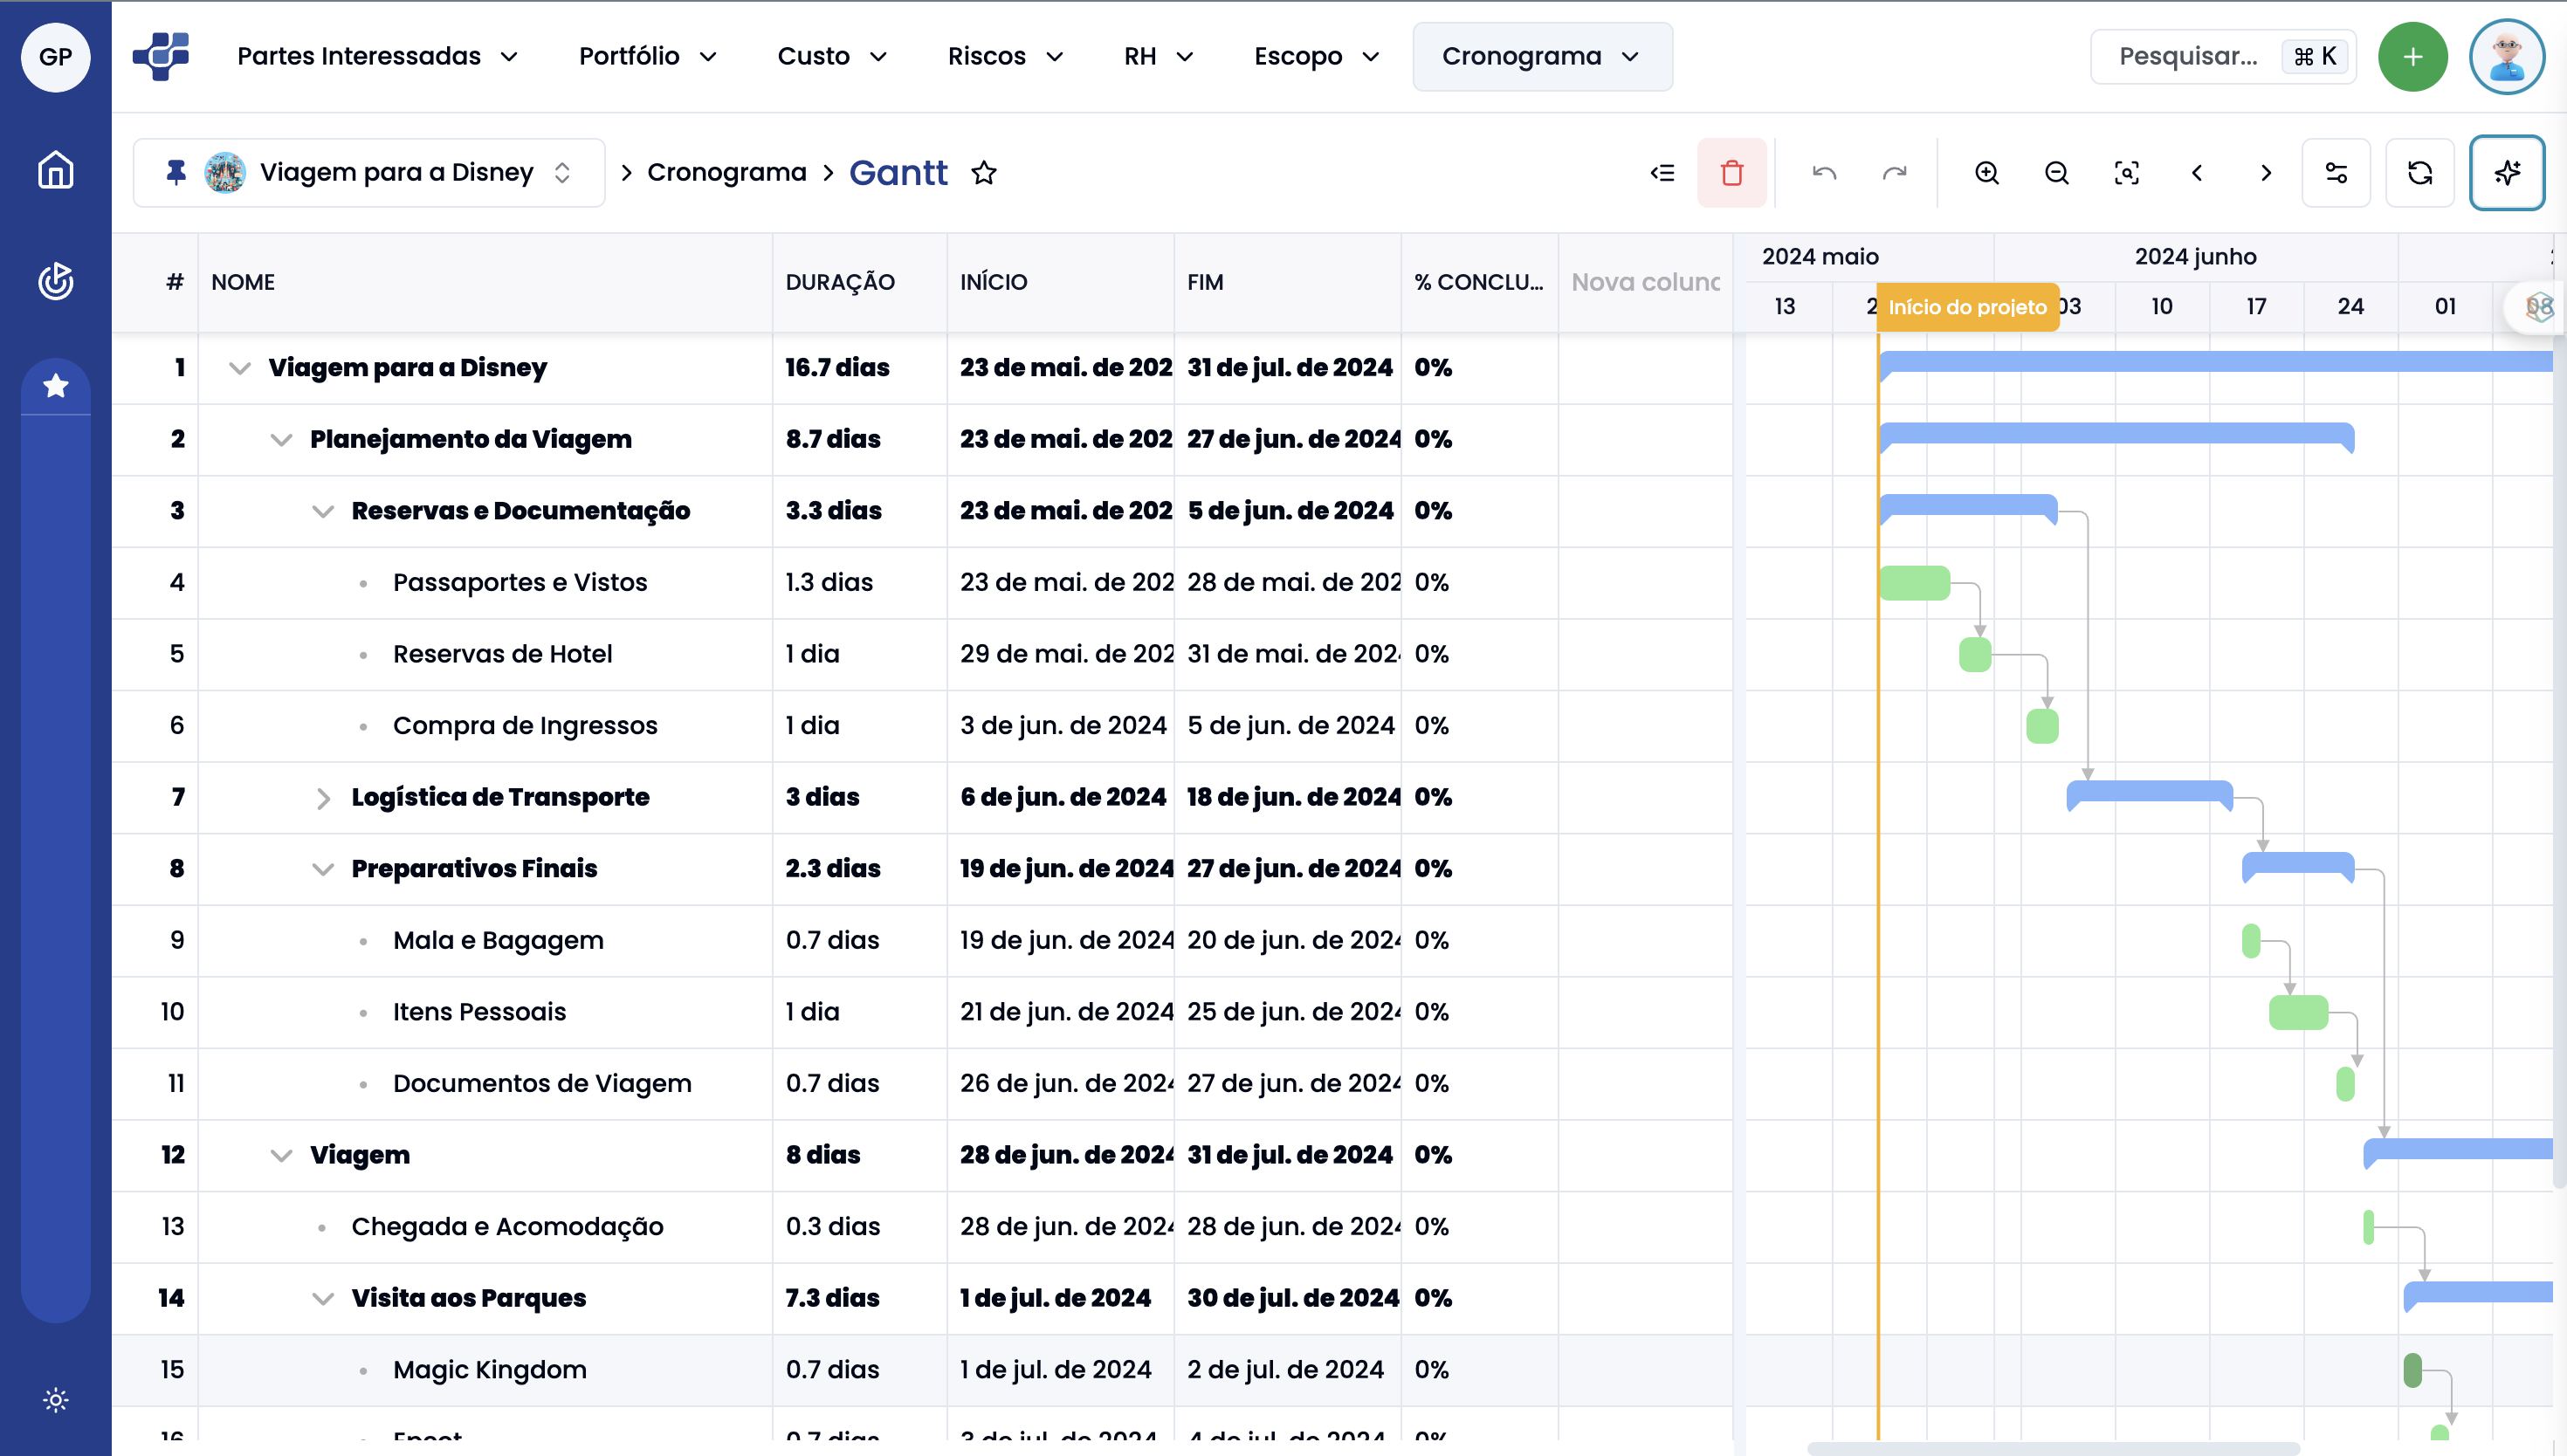Click the red delete trash icon
The image size is (2567, 1456).
pyautogui.click(x=1731, y=173)
